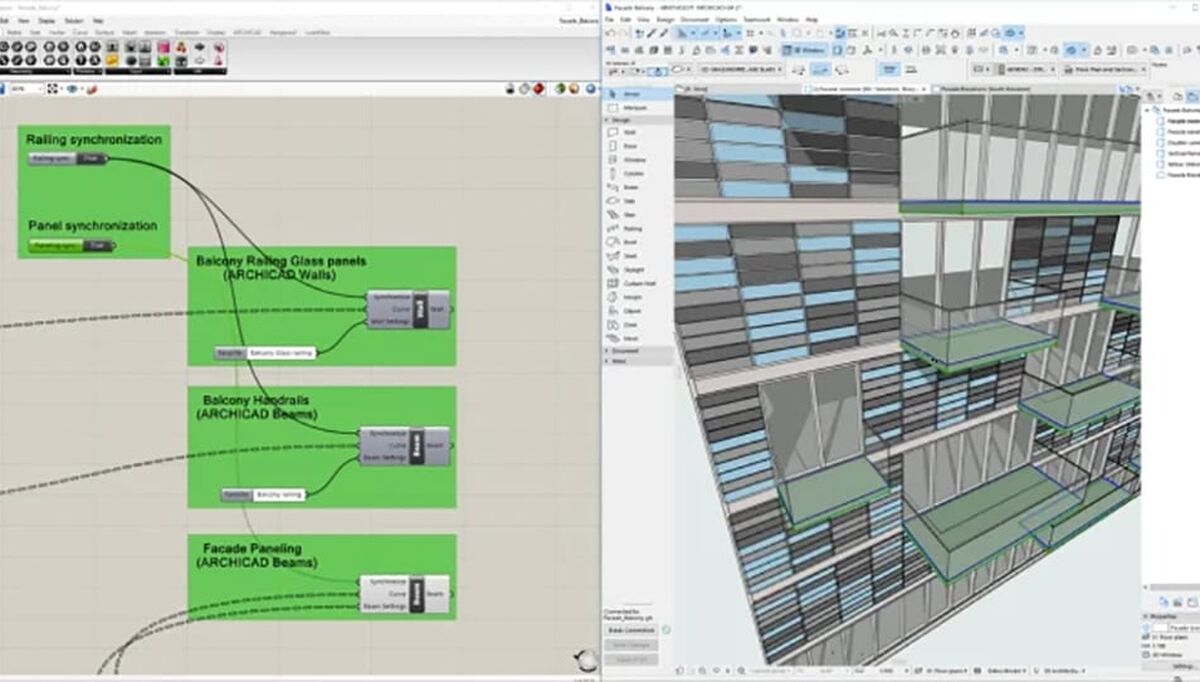Click Balcony Glass railing value panel
Image resolution: width=1200 pixels, height=682 pixels.
point(281,353)
